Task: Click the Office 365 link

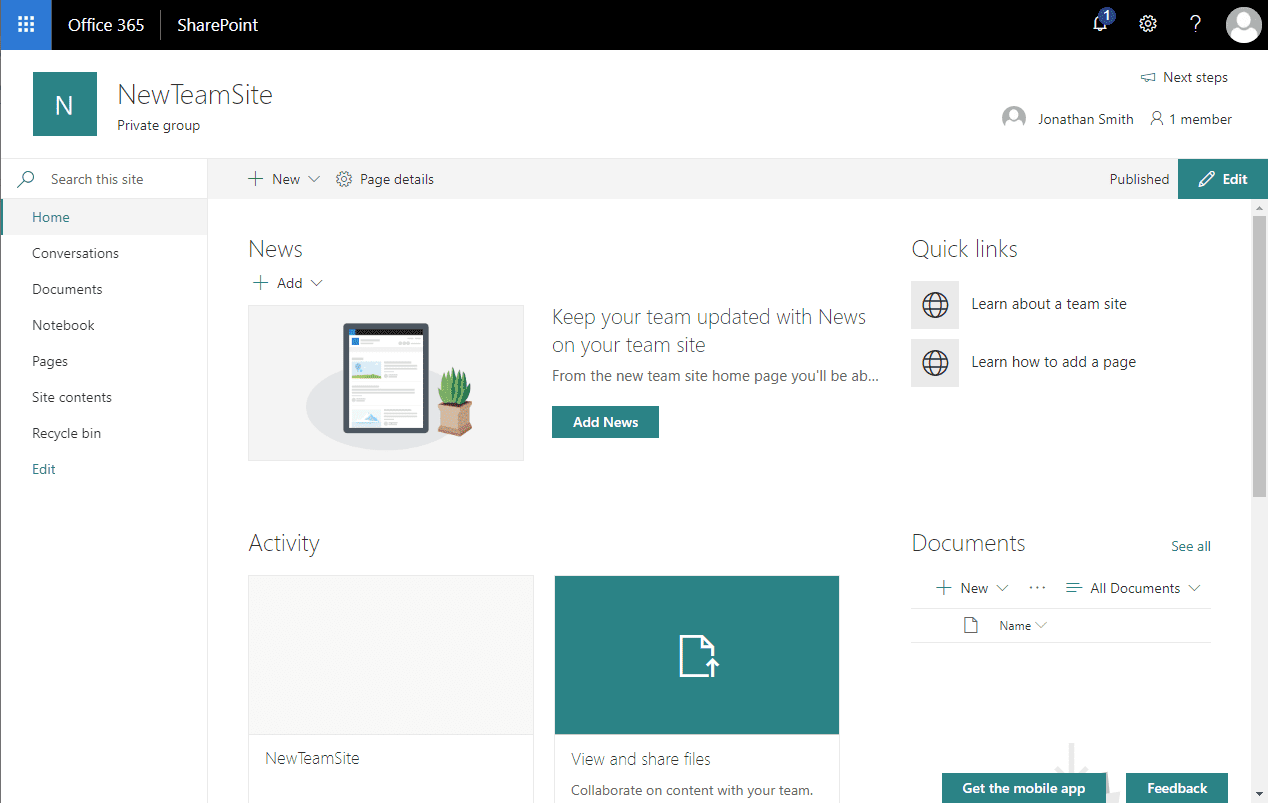Action: (x=106, y=25)
